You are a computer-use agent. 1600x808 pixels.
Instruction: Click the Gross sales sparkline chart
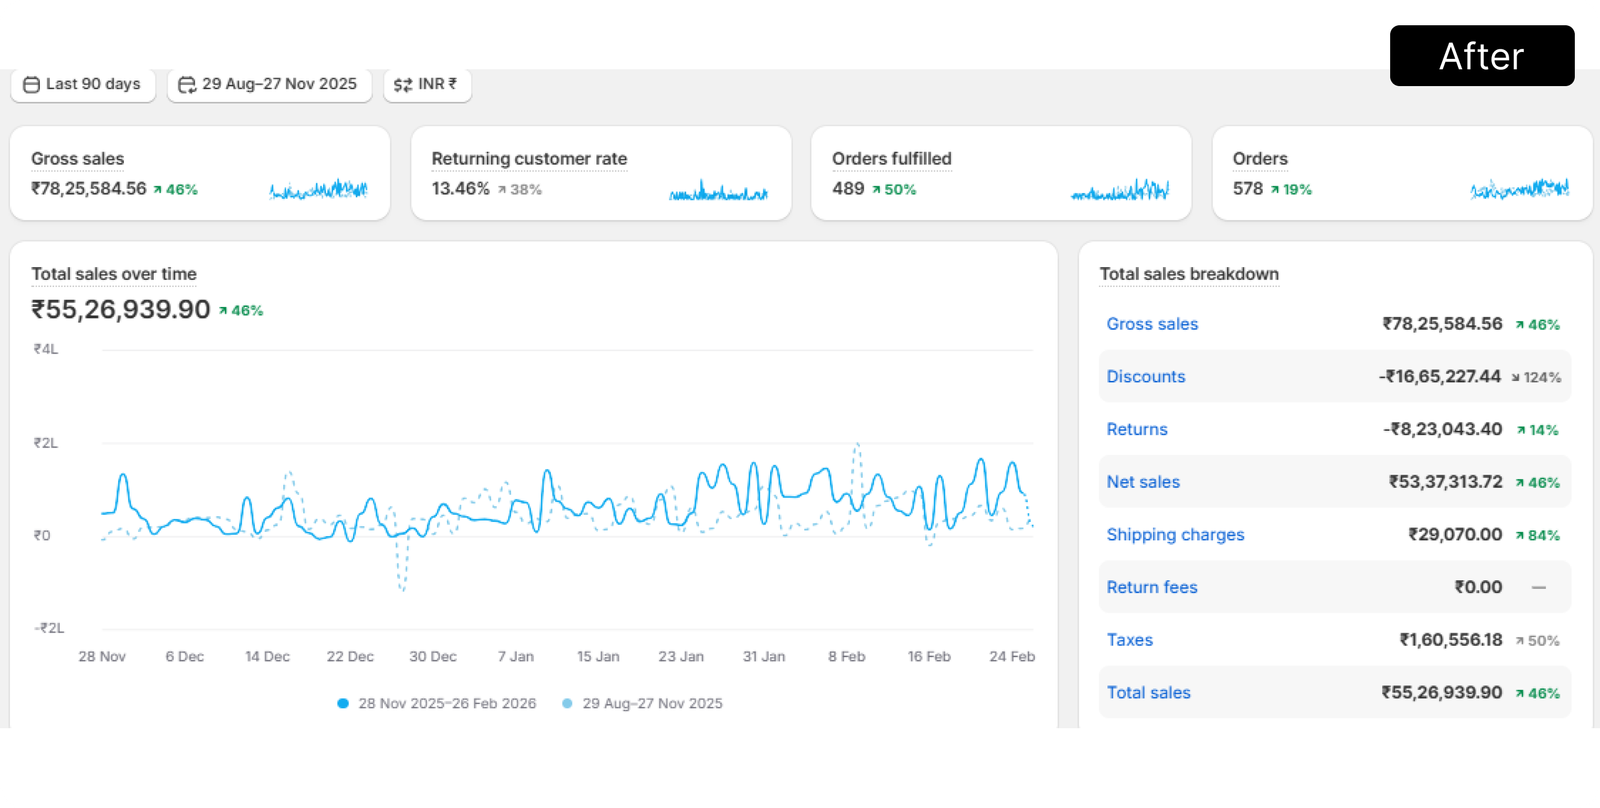[318, 189]
